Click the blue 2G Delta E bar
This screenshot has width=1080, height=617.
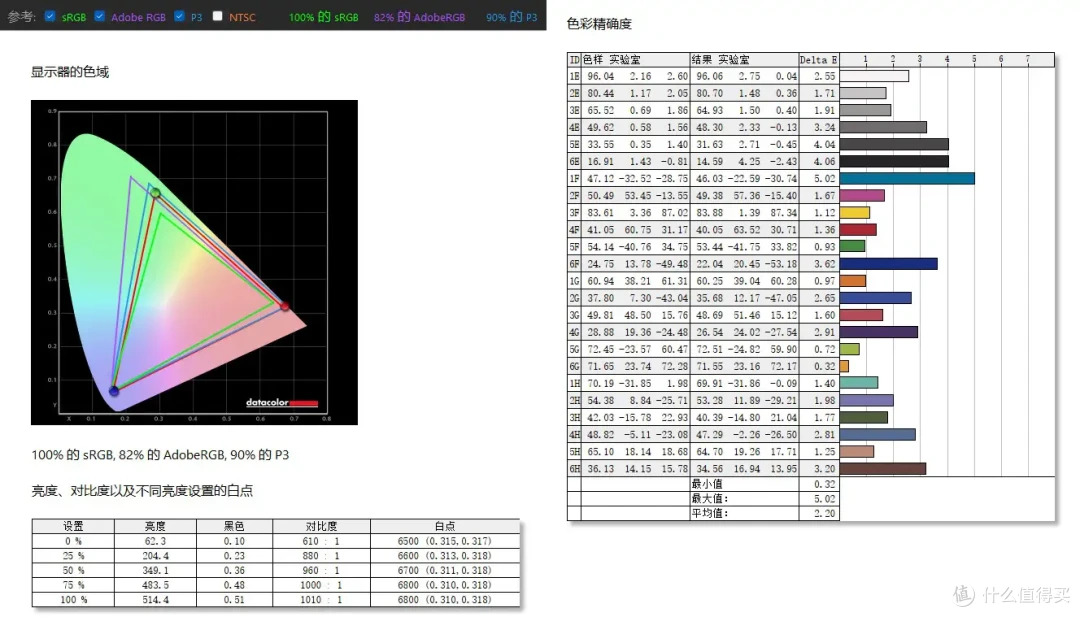click(x=875, y=298)
